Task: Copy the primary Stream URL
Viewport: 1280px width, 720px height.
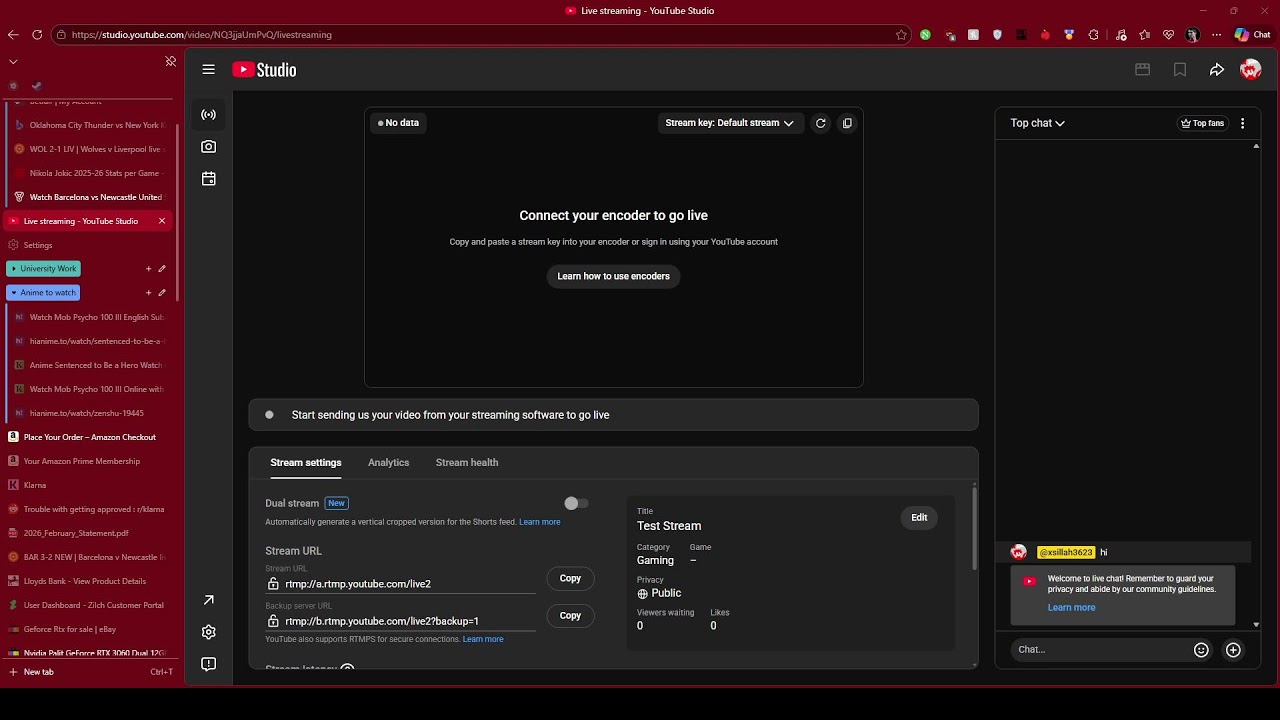Action: pos(570,578)
